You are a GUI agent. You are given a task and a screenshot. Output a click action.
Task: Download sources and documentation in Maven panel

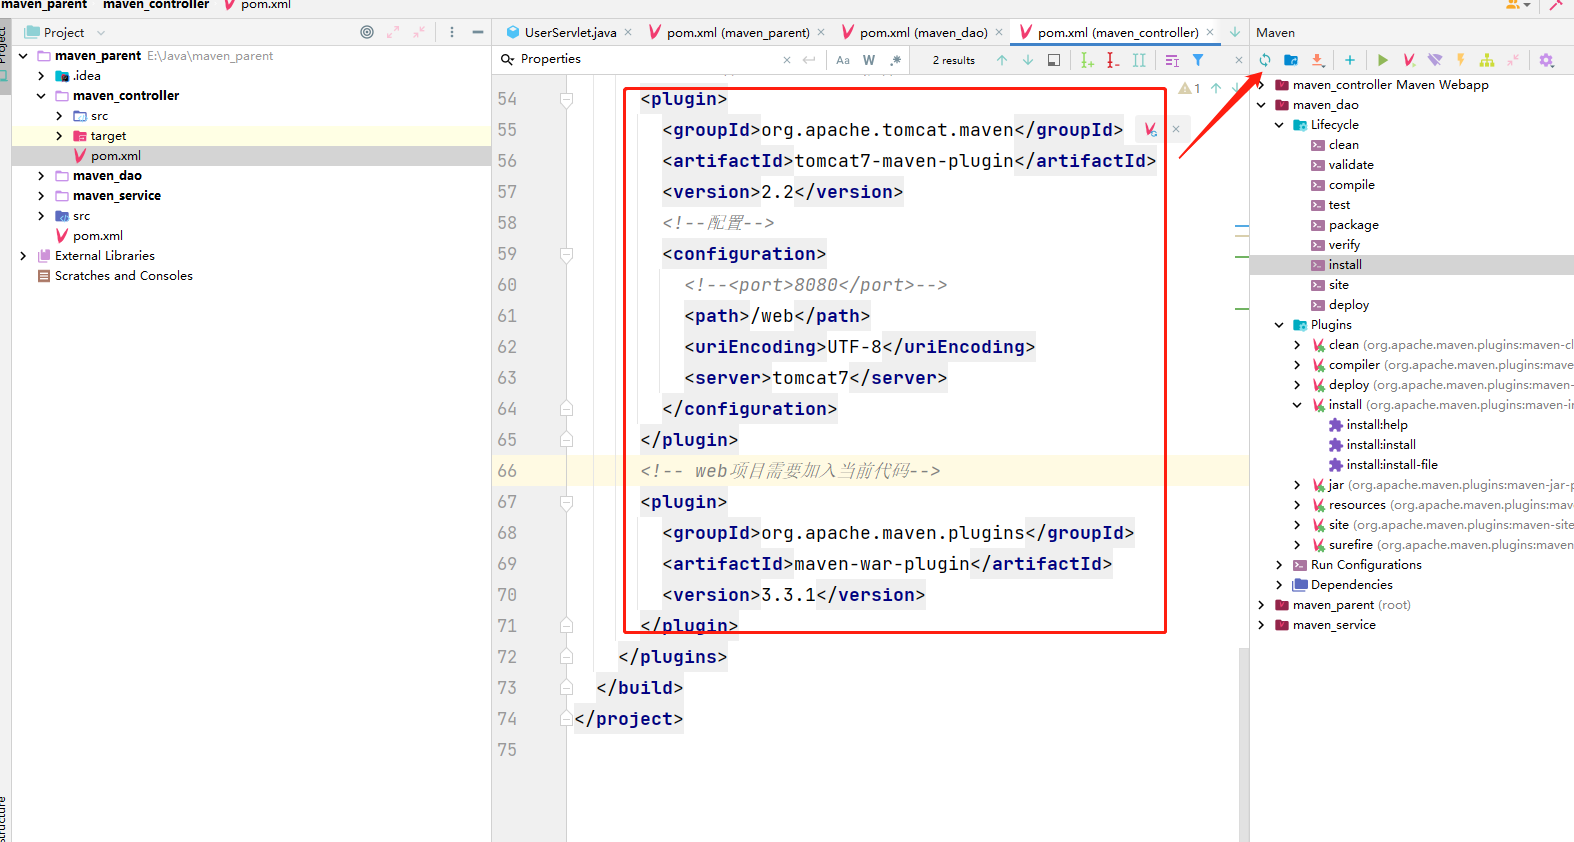1318,60
